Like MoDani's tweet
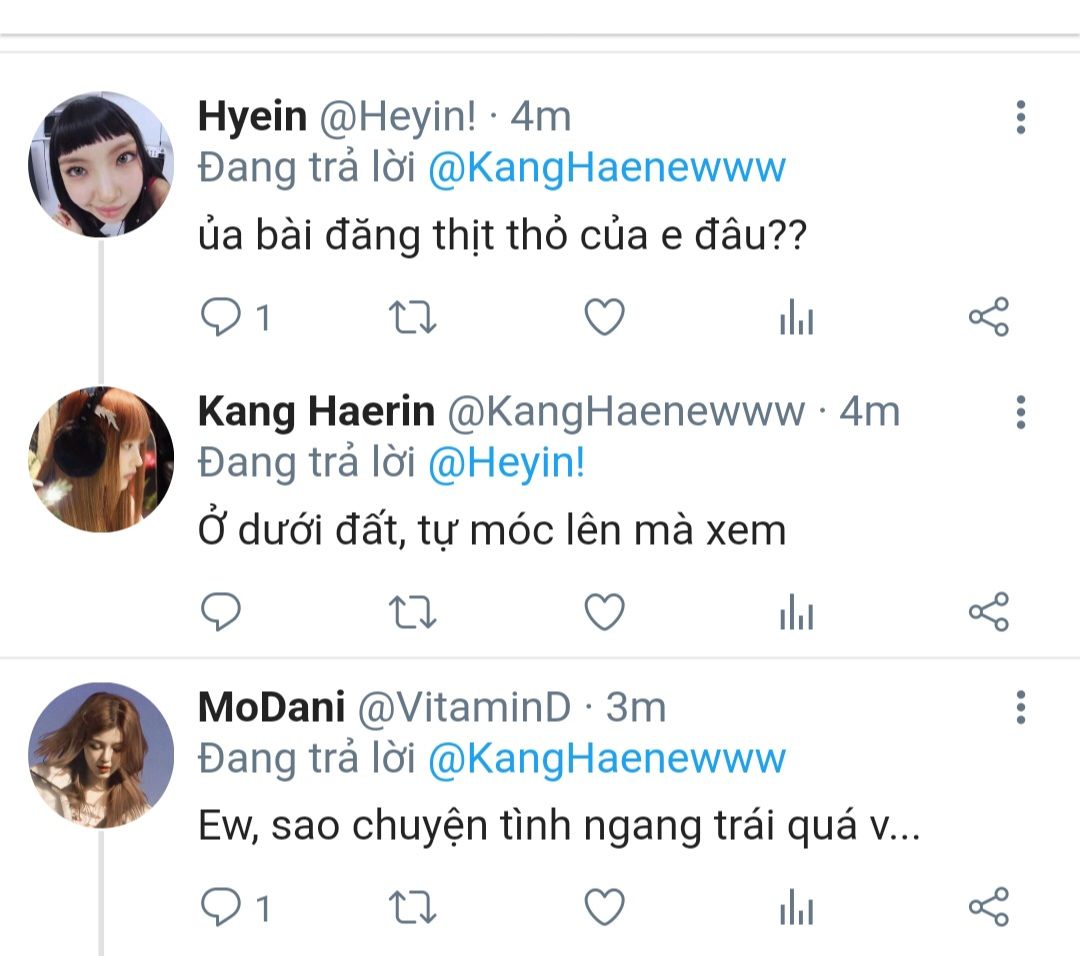 (604, 907)
